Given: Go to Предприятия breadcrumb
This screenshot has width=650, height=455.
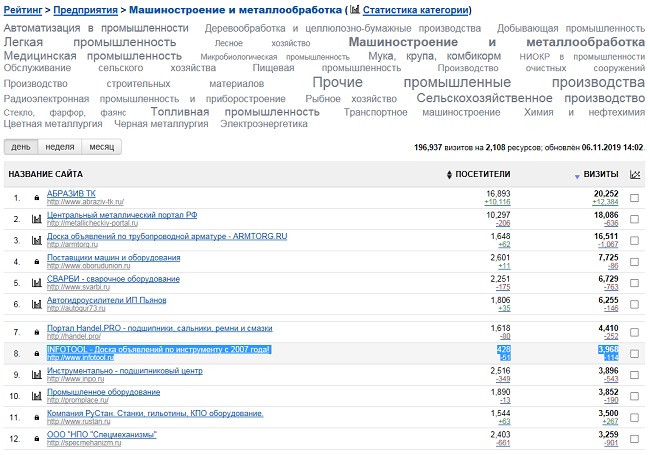Looking at the screenshot, I should [86, 10].
